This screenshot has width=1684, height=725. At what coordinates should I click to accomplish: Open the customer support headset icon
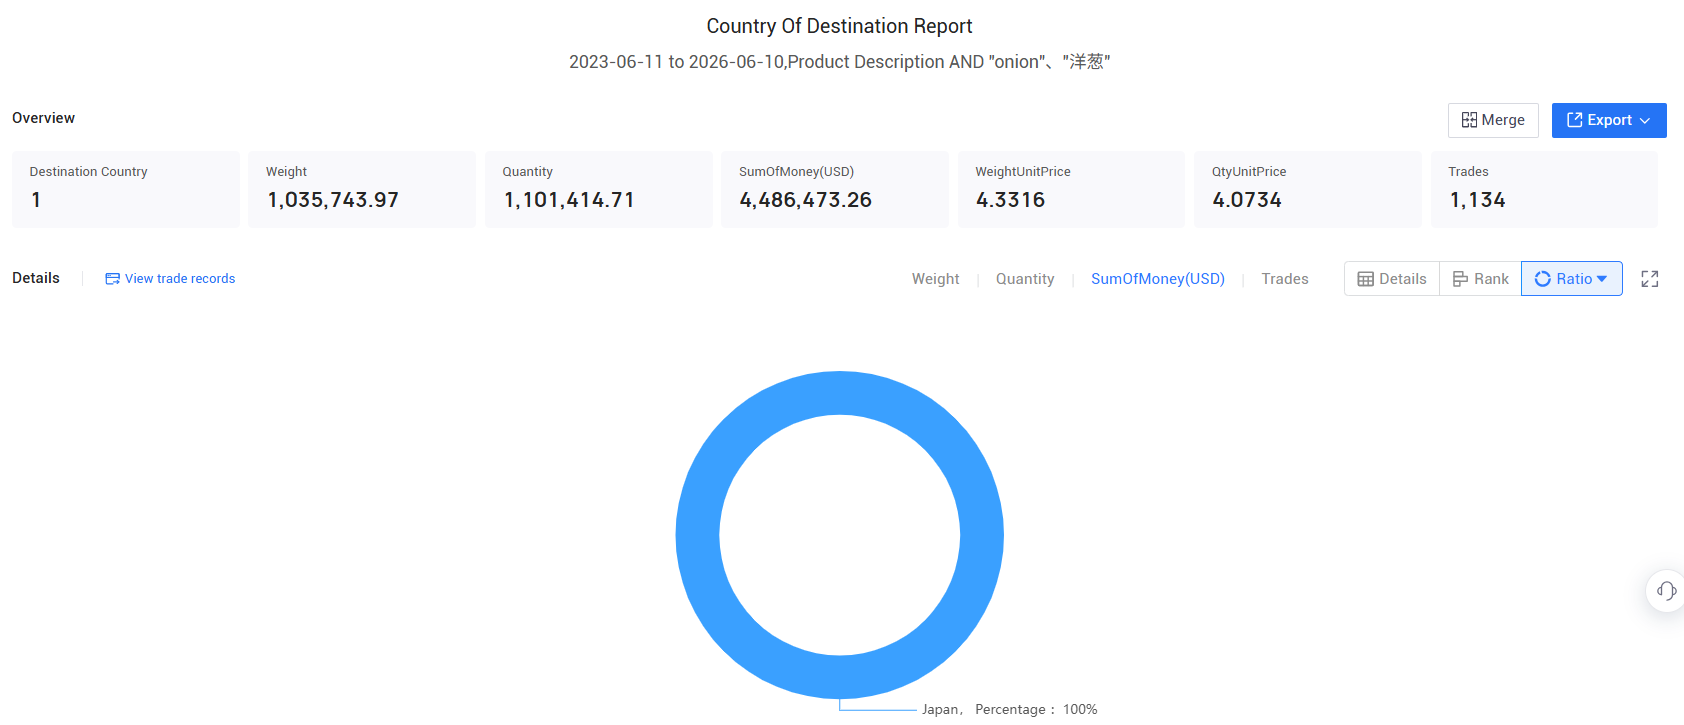click(x=1666, y=590)
